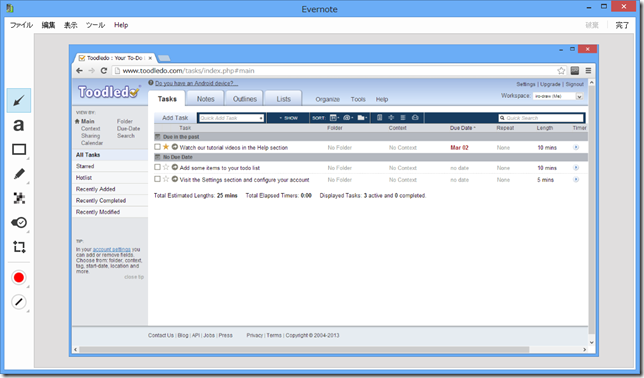Screen dimensions: 644x378
Task: Open the 編集 menu
Action: 48,25
